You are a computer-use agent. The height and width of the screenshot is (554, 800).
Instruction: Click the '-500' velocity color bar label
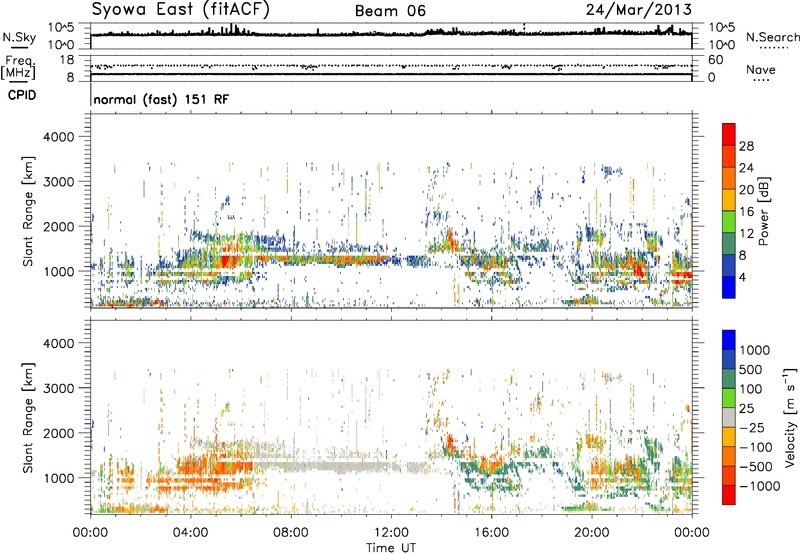click(x=755, y=467)
